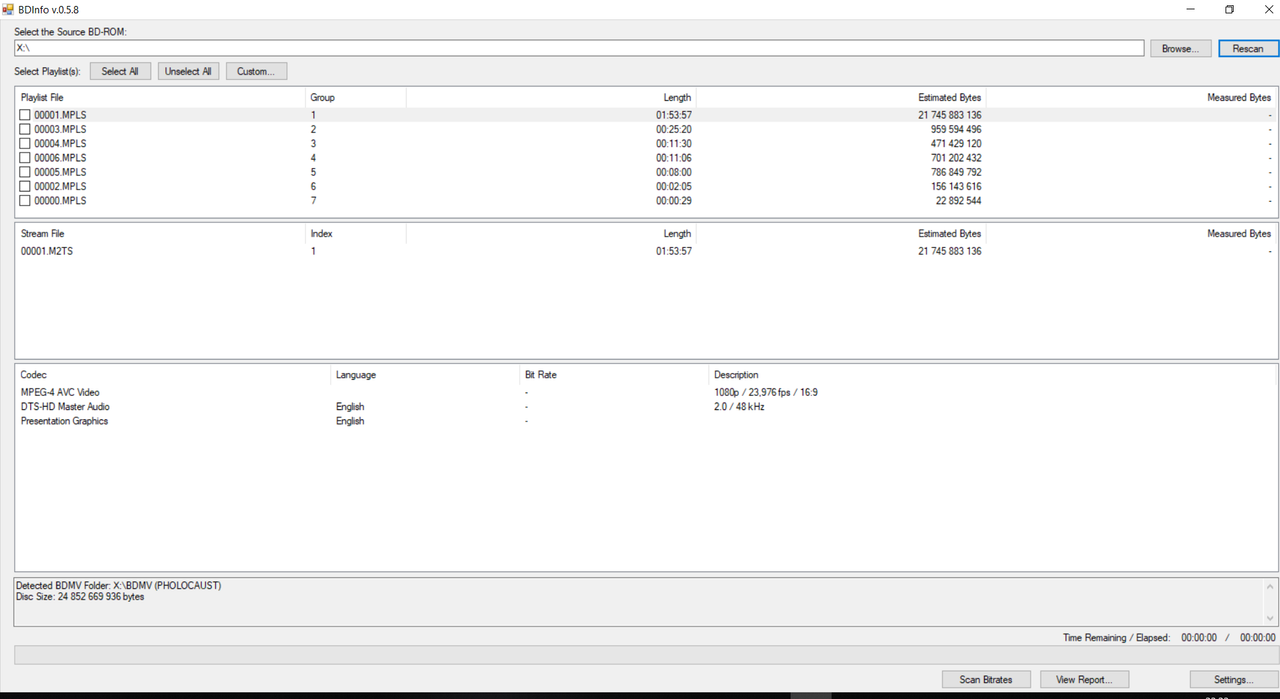
Task: Sort playlists by Playlist File header
Action: [x=161, y=97]
